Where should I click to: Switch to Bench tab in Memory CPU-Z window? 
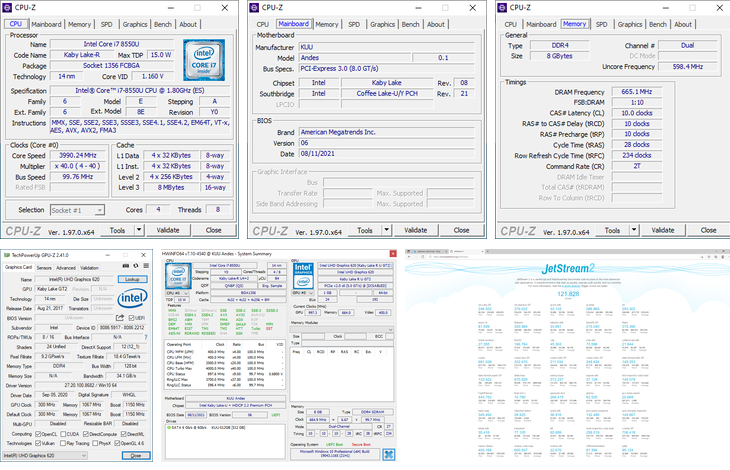pos(657,24)
